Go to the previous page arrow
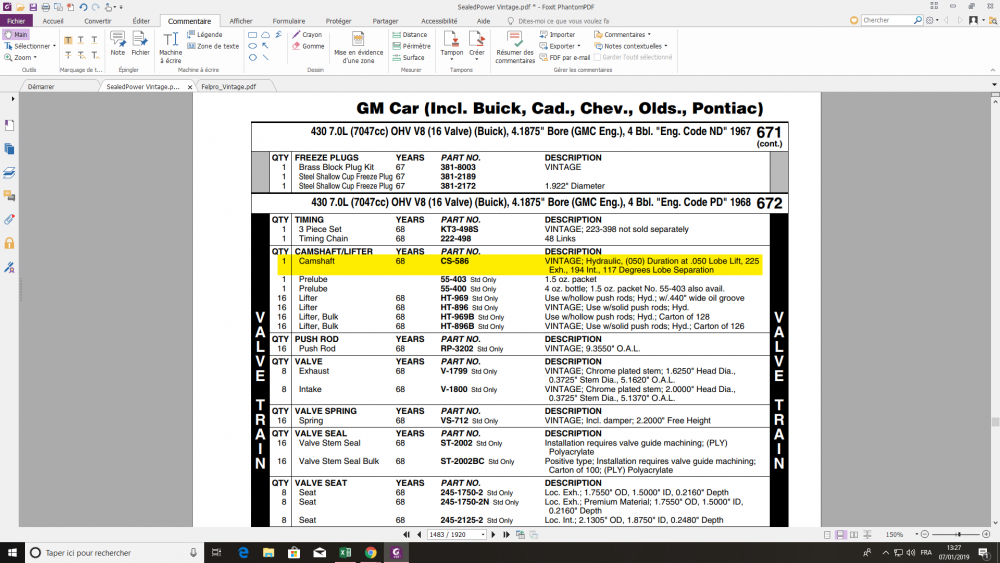Screen dimensions: 1000x563 (419, 535)
